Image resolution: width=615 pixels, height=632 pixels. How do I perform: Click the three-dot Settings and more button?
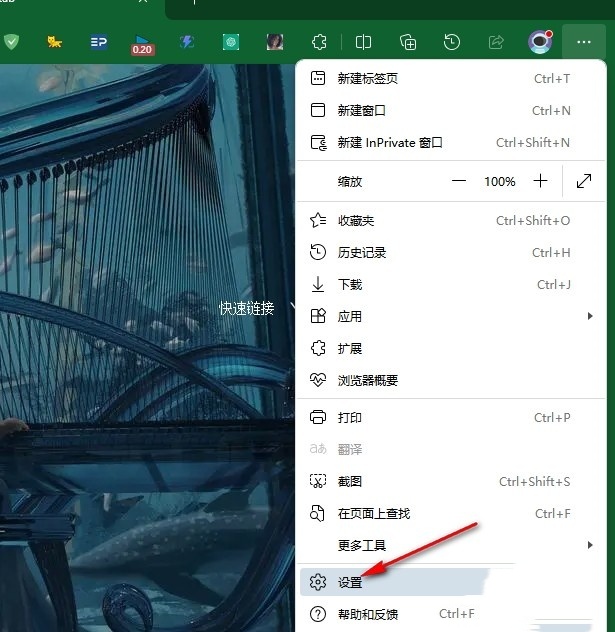[x=584, y=42]
